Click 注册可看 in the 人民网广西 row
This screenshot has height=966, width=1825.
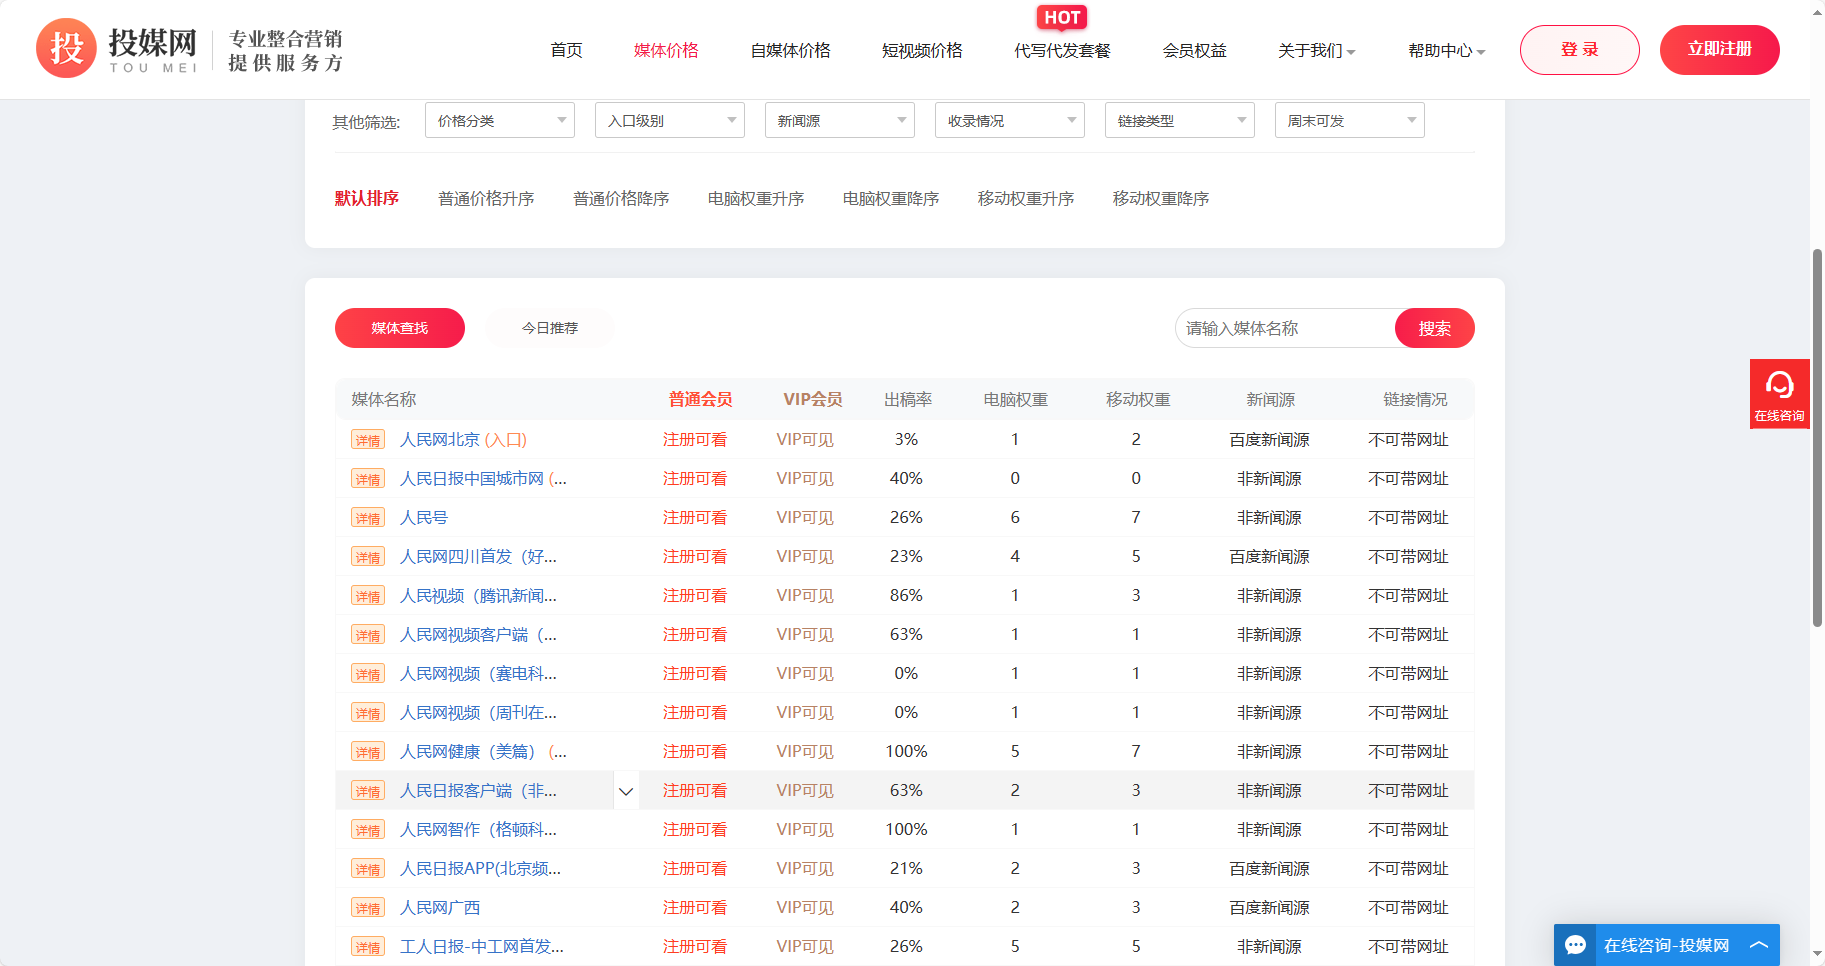click(x=695, y=908)
